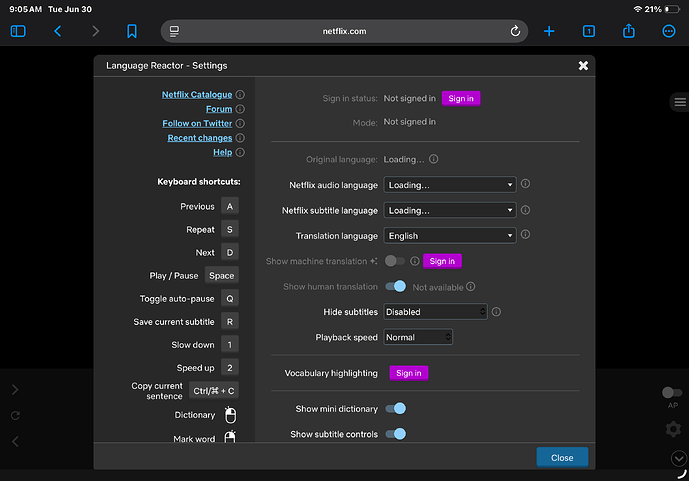689x481 pixels.
Task: Tap the Safari bookmarks icon
Action: tap(132, 31)
